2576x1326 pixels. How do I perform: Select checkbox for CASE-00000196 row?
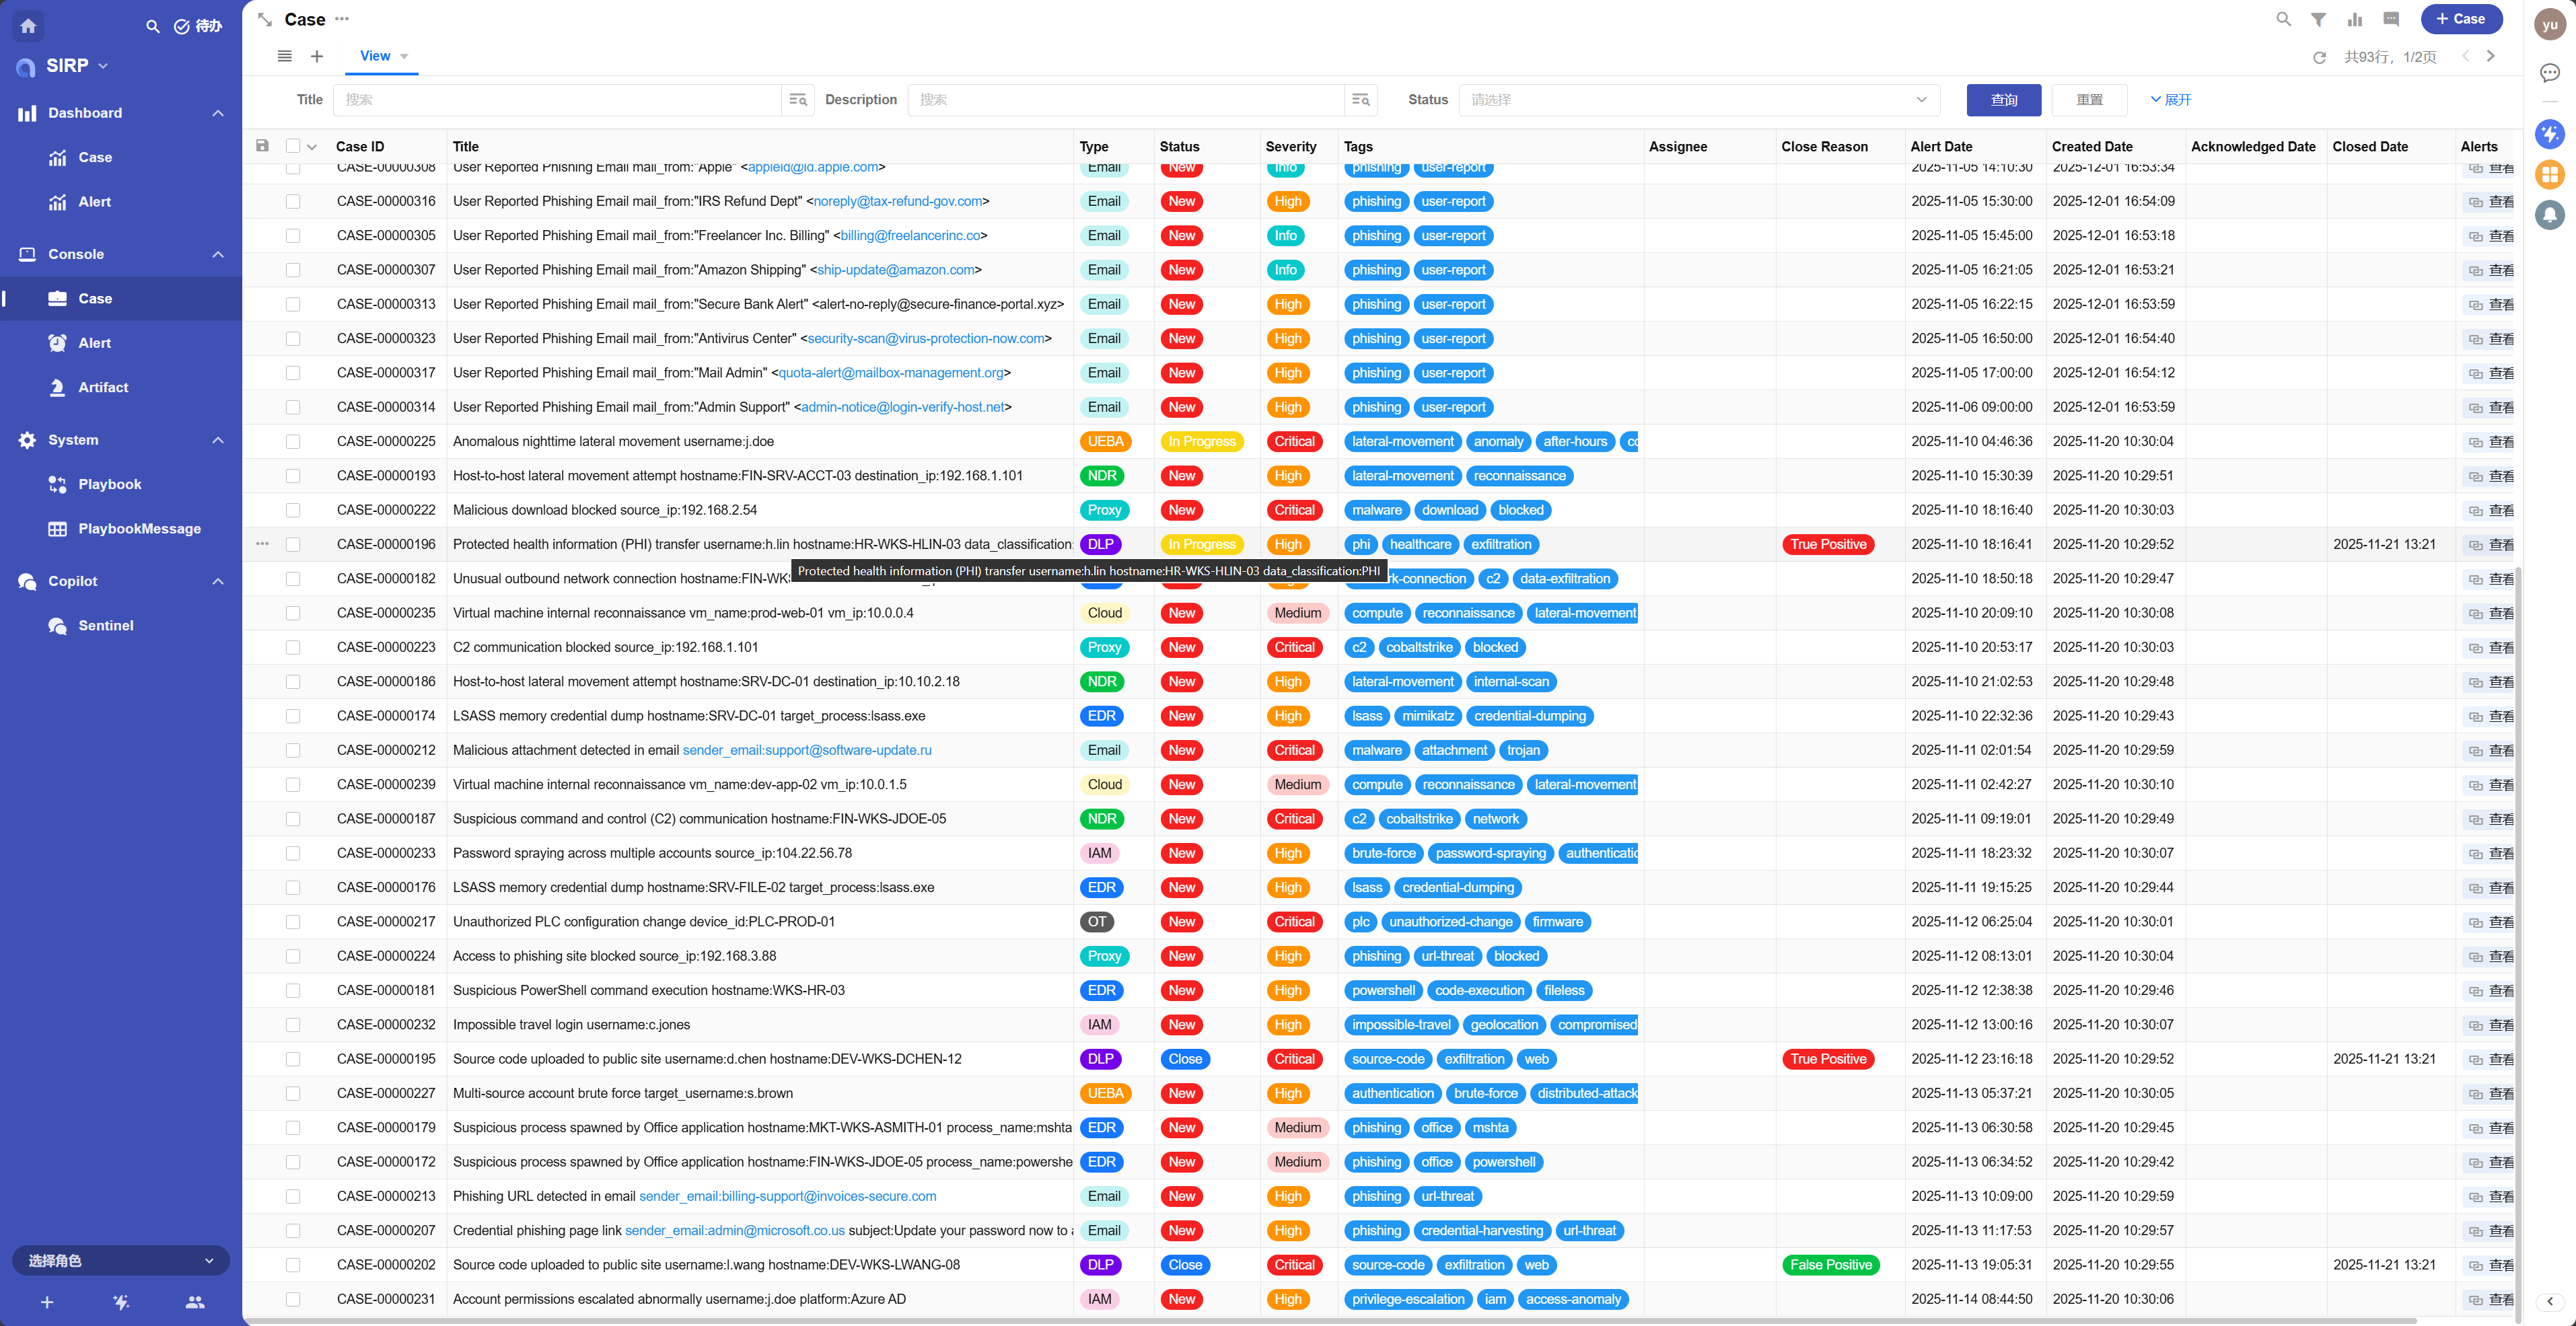(x=293, y=544)
